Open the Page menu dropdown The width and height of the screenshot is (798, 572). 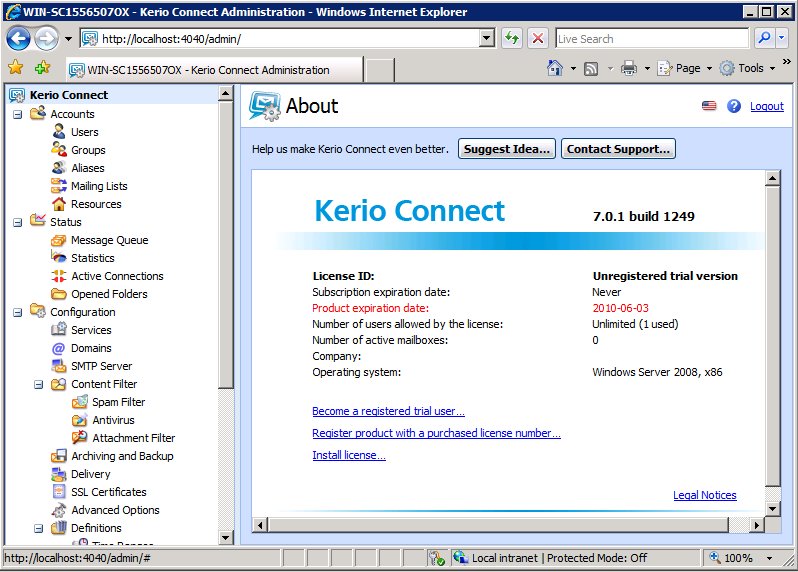709,68
